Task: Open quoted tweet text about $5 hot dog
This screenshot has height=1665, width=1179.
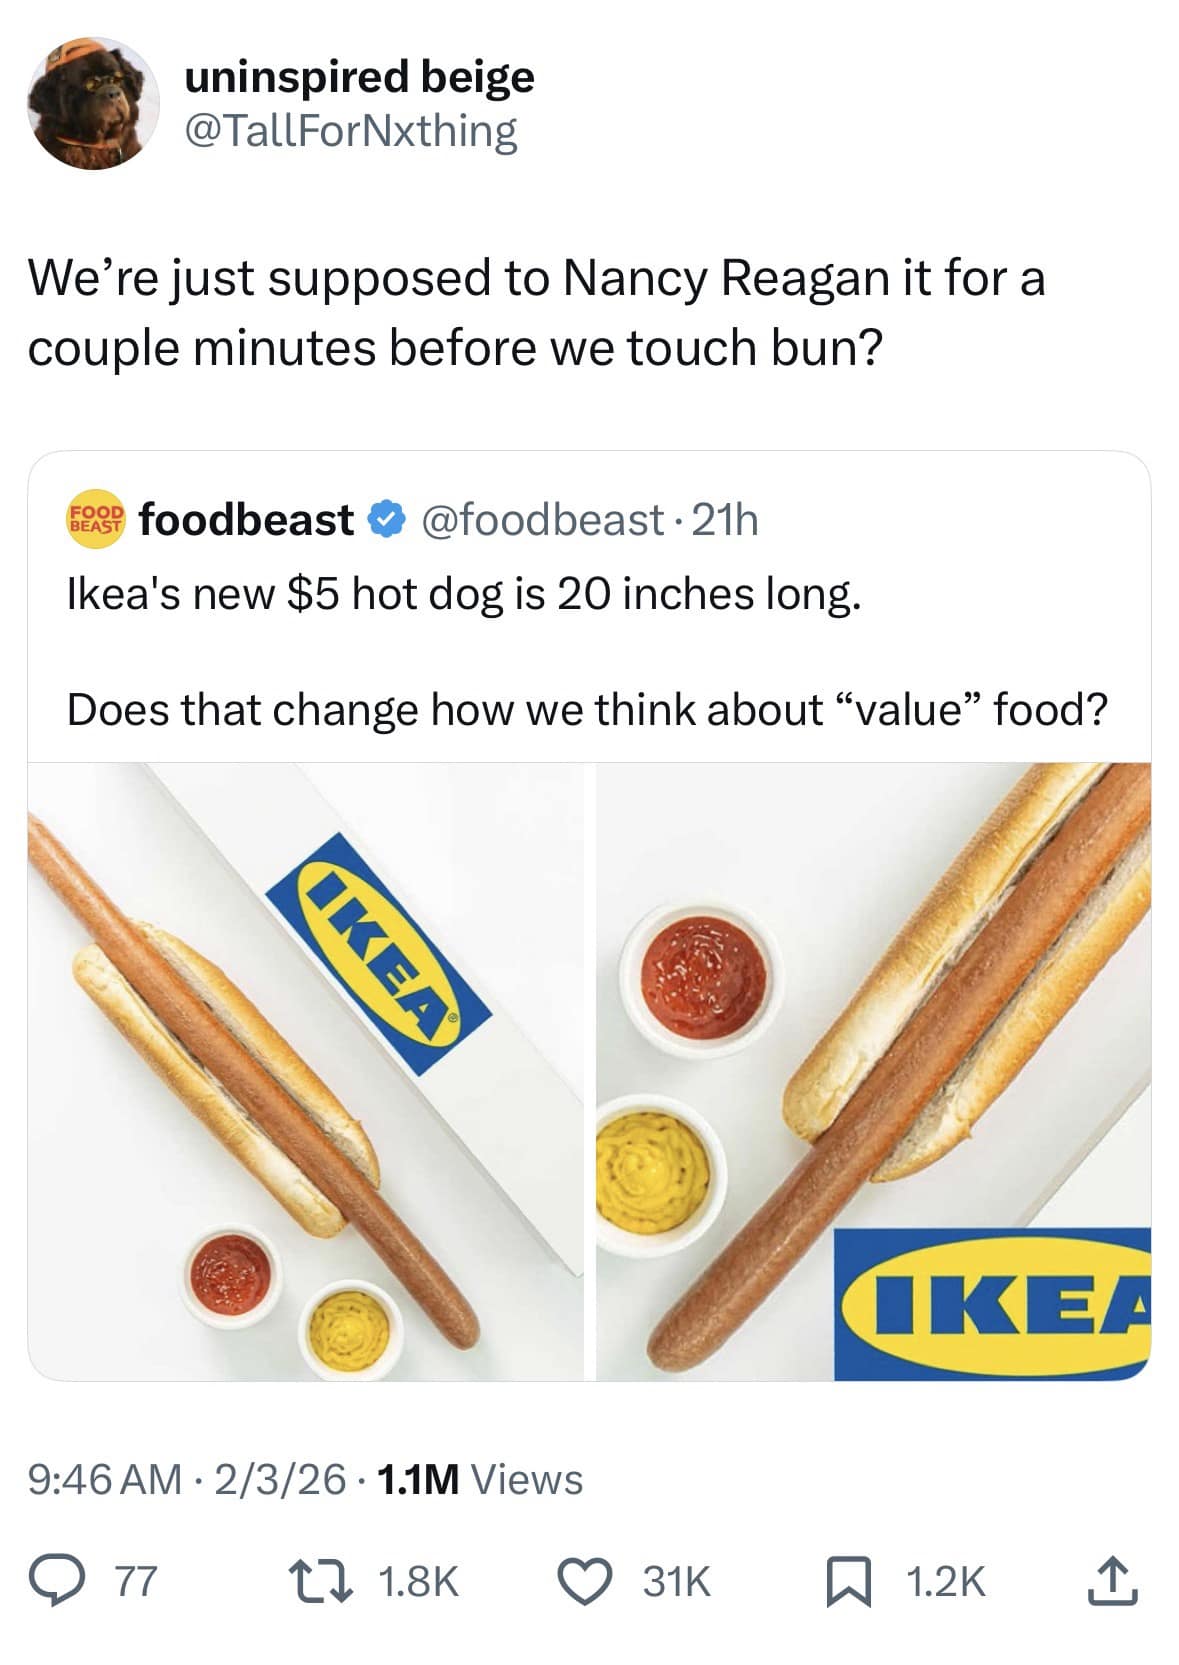Action: pyautogui.click(x=463, y=595)
